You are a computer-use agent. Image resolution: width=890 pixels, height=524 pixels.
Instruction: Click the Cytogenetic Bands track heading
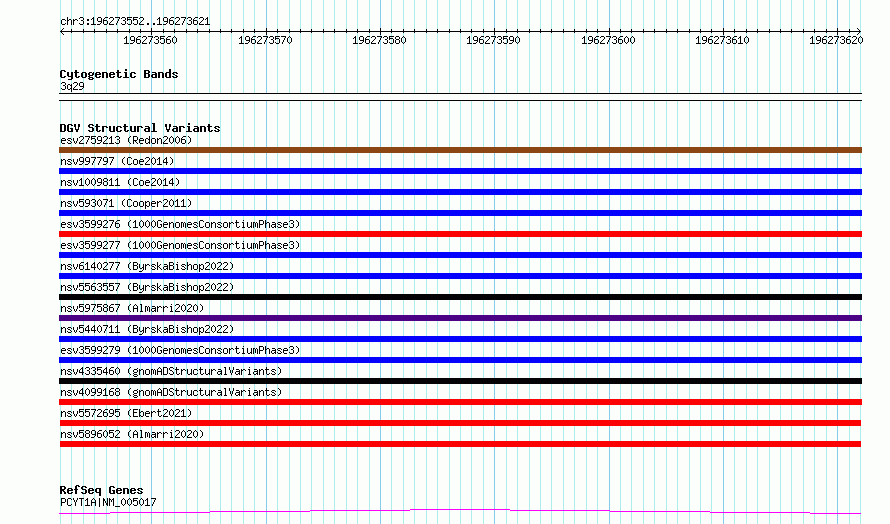pos(119,74)
